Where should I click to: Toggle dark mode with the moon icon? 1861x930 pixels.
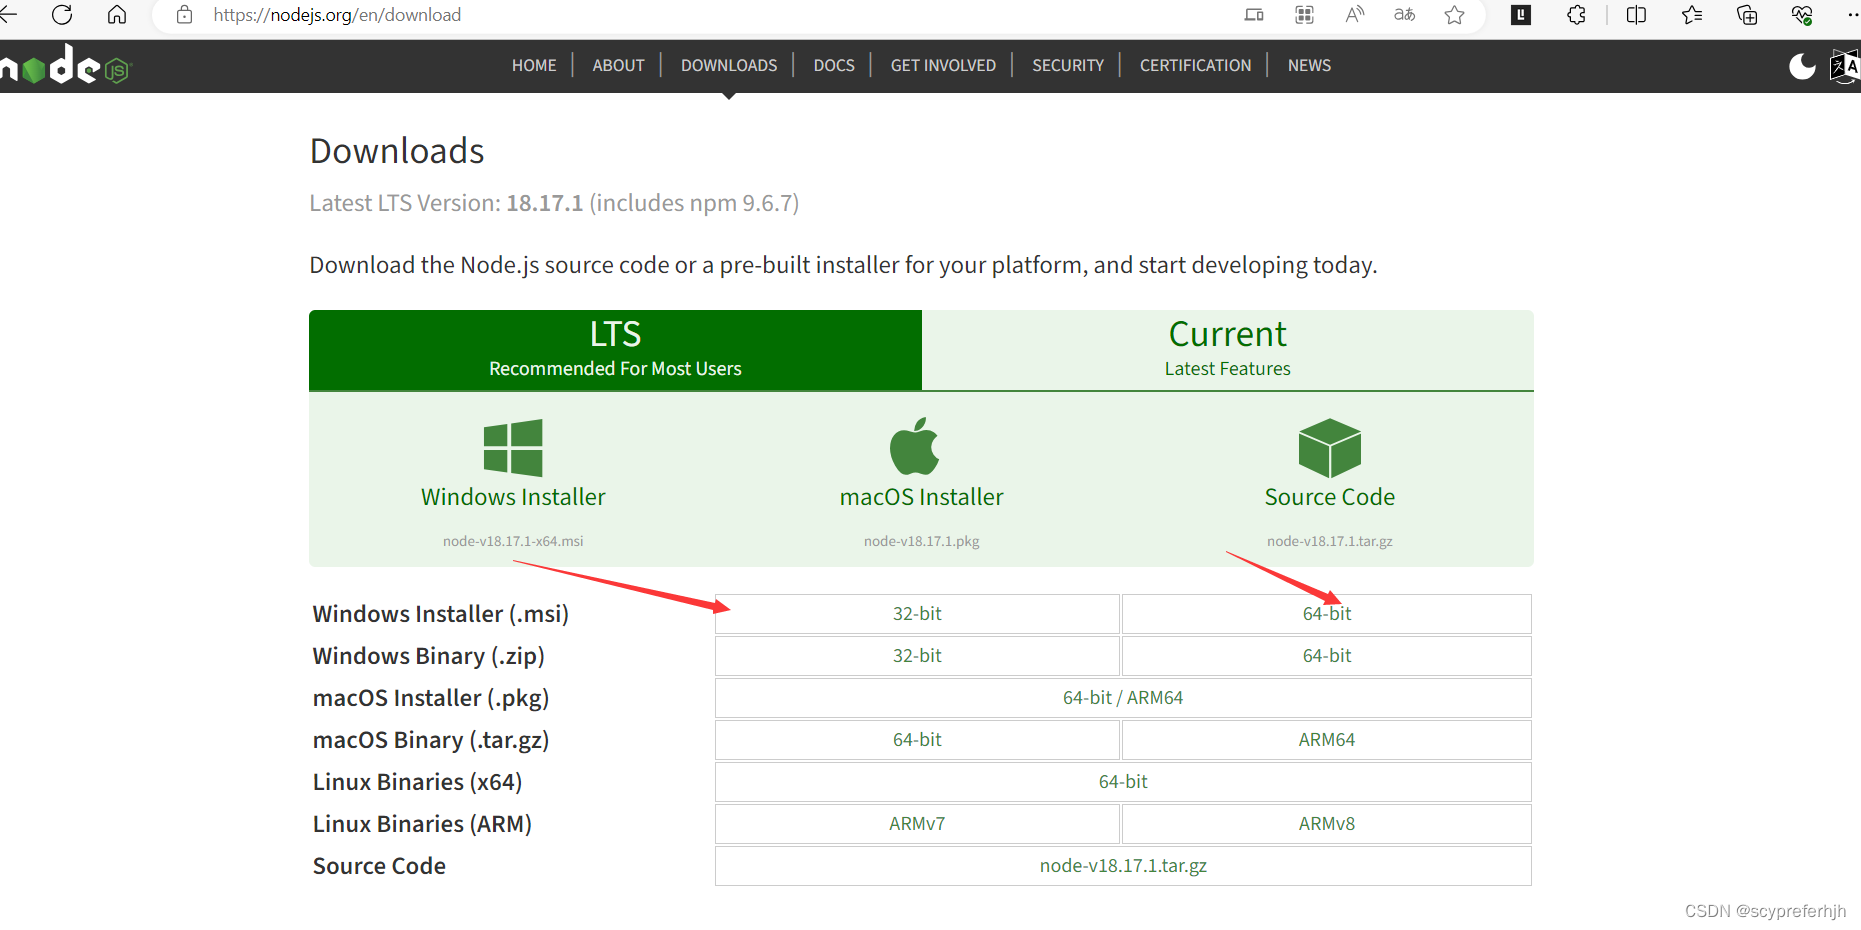(x=1801, y=66)
